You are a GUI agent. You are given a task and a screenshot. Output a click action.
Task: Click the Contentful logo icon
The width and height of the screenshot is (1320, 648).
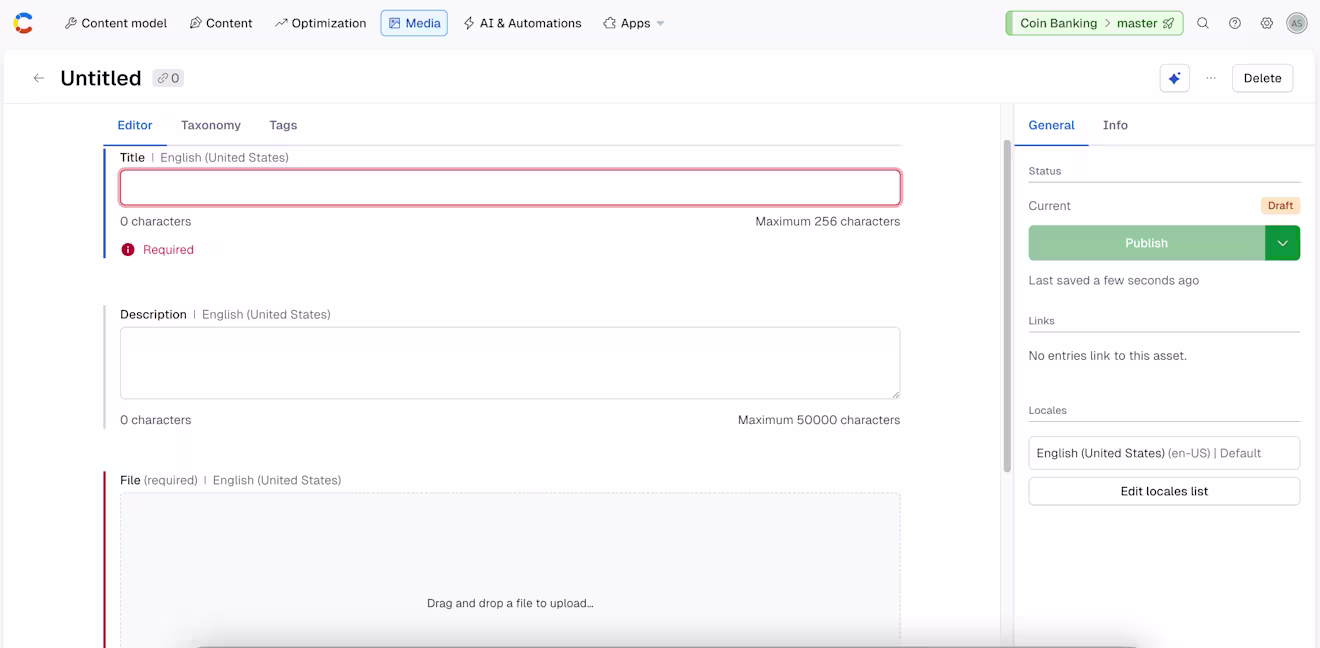[x=23, y=23]
